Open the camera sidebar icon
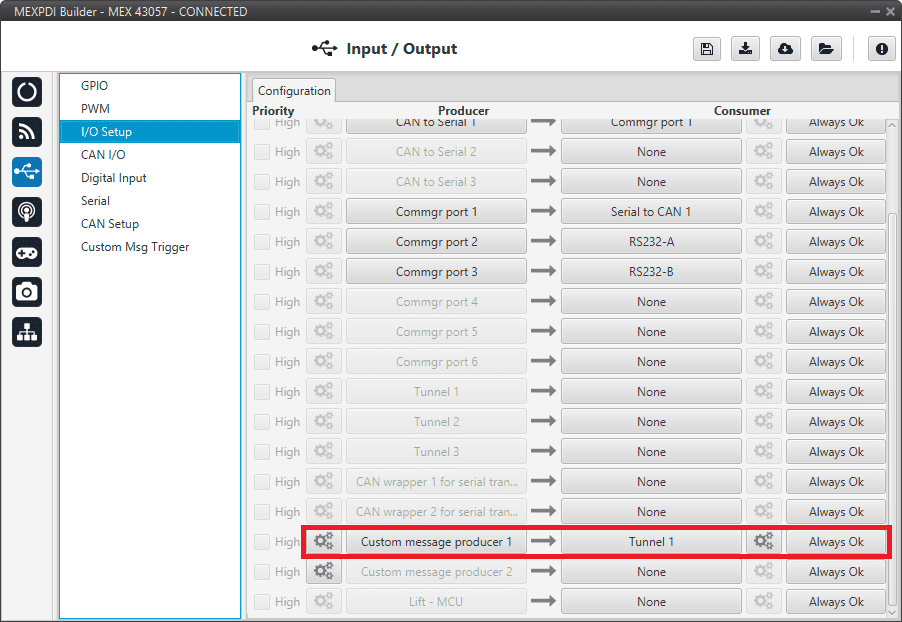This screenshot has height=622, width=902. click(26, 292)
